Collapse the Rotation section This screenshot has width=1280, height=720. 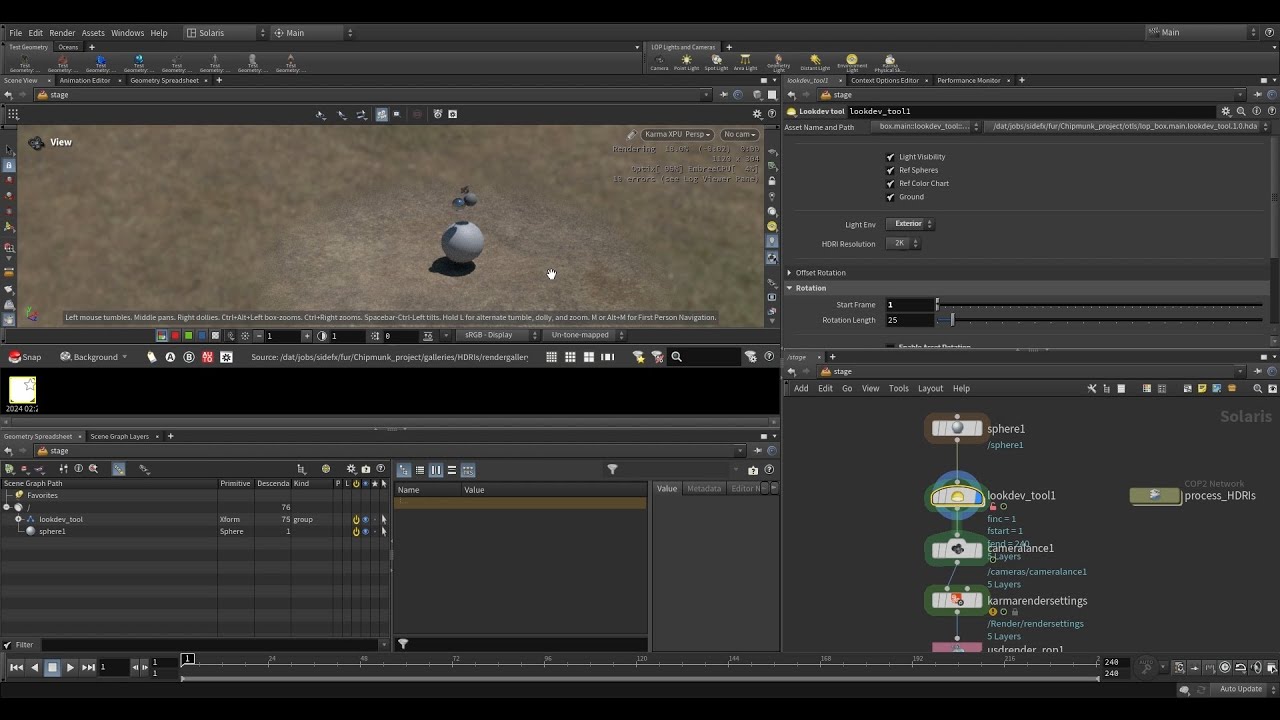click(x=790, y=288)
